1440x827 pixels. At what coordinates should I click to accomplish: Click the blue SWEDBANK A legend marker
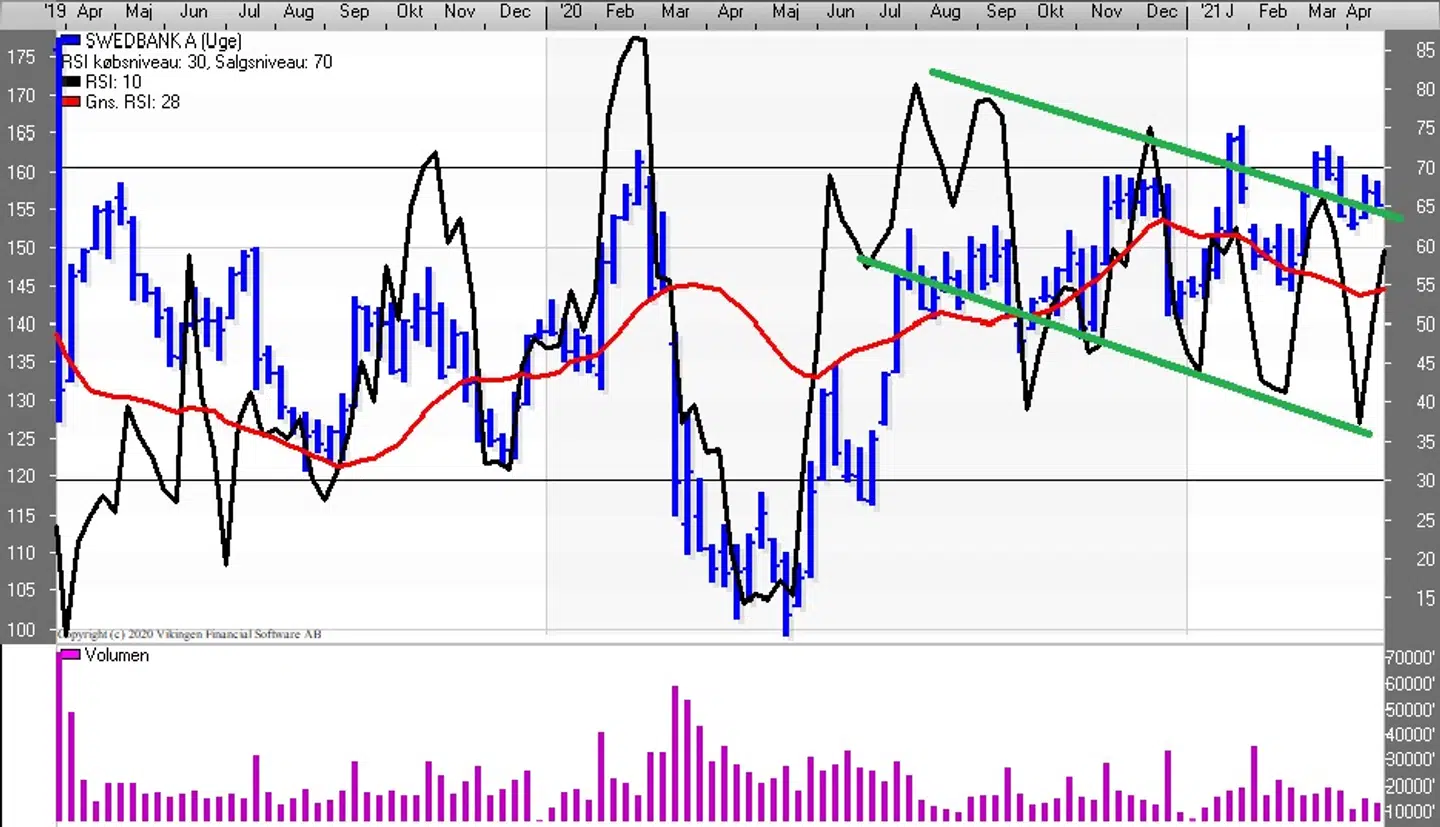[x=70, y=41]
